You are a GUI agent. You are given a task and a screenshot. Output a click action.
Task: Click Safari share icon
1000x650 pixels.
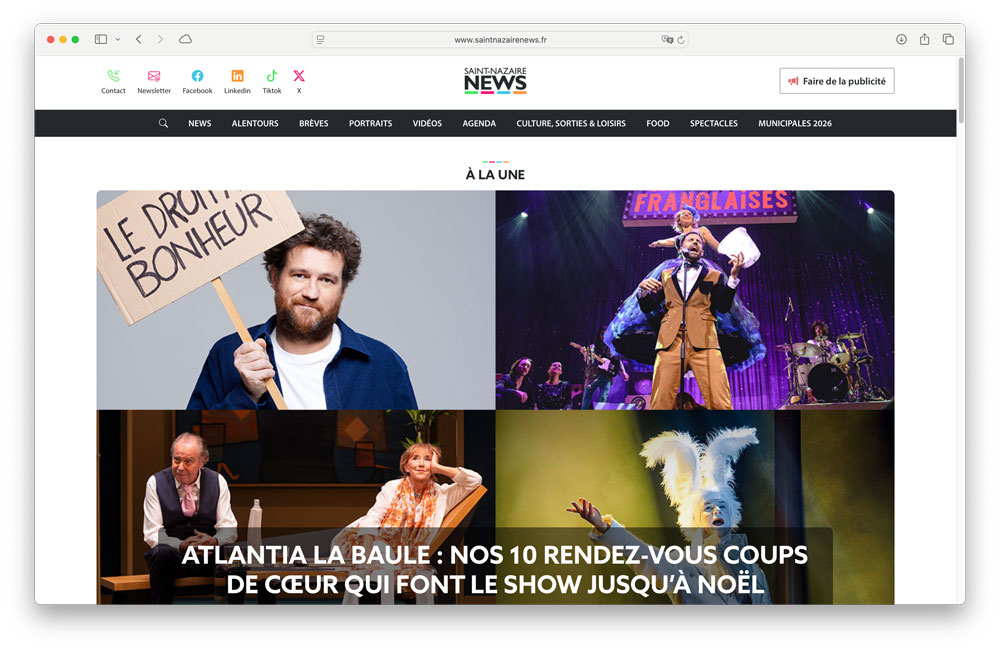[x=924, y=39]
